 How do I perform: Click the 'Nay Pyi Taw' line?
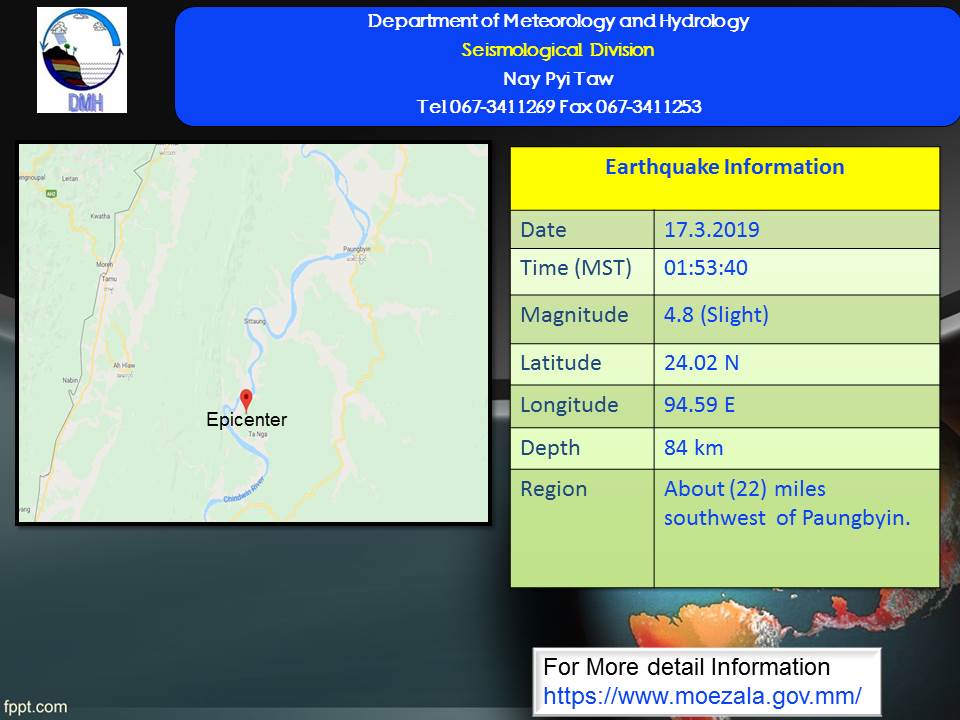click(558, 78)
